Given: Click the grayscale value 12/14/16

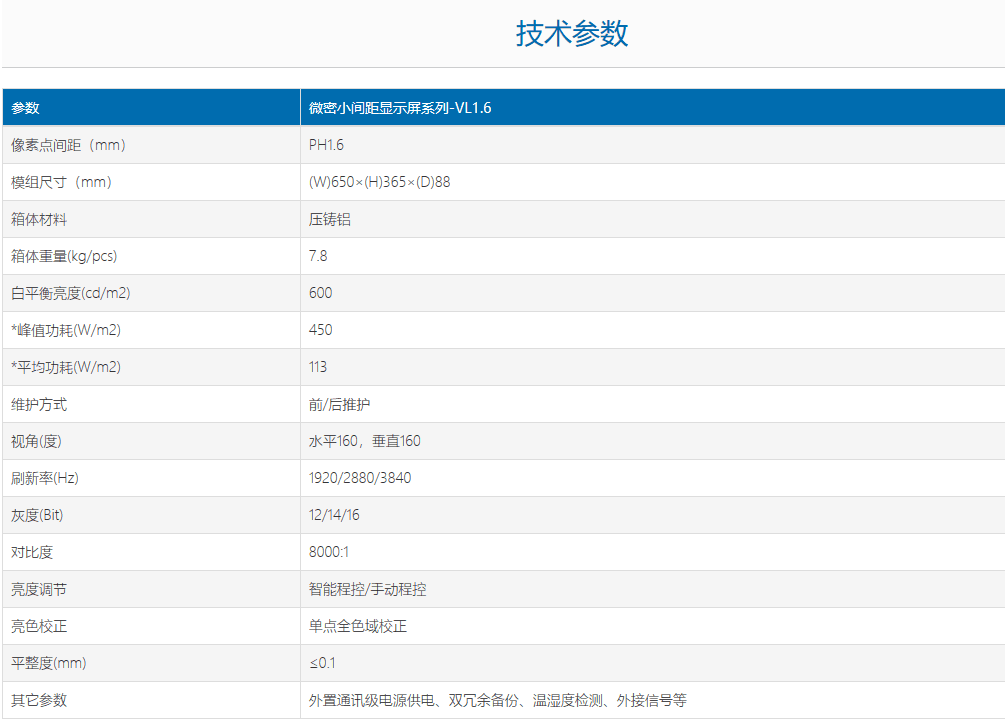Looking at the screenshot, I should tap(334, 515).
